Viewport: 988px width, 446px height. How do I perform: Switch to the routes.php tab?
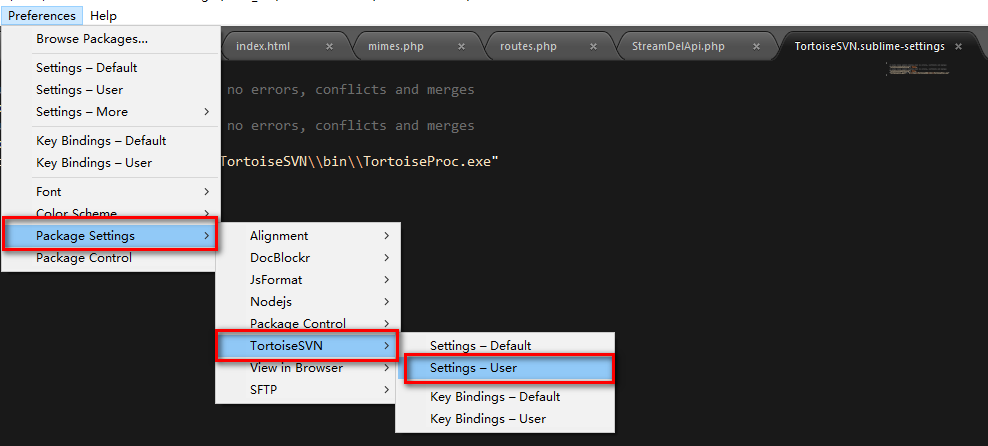coord(528,47)
